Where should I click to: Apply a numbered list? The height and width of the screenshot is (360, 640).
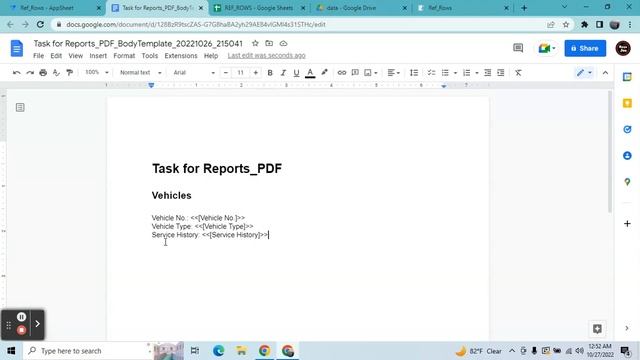click(x=467, y=73)
